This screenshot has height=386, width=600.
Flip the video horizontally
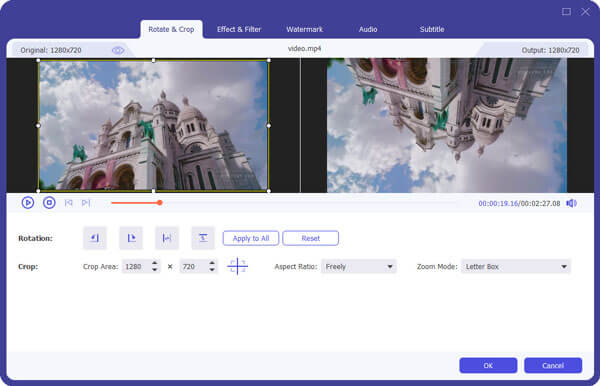coord(167,238)
